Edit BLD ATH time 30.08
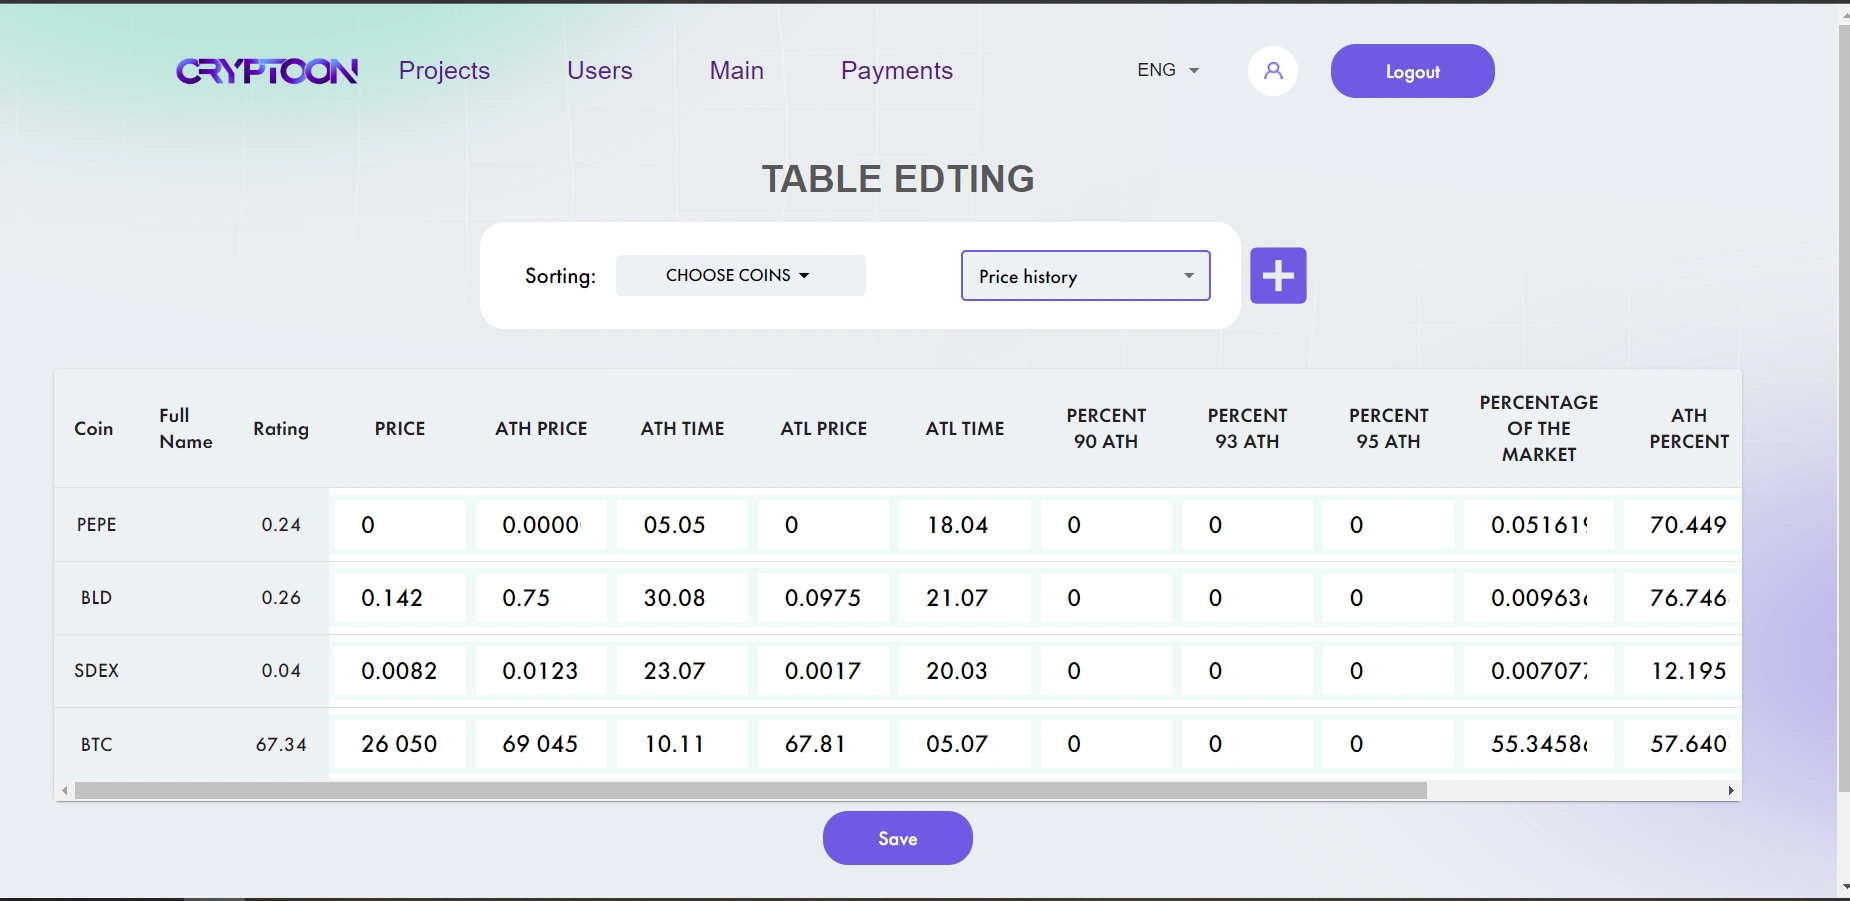The width and height of the screenshot is (1850, 901). 682,598
